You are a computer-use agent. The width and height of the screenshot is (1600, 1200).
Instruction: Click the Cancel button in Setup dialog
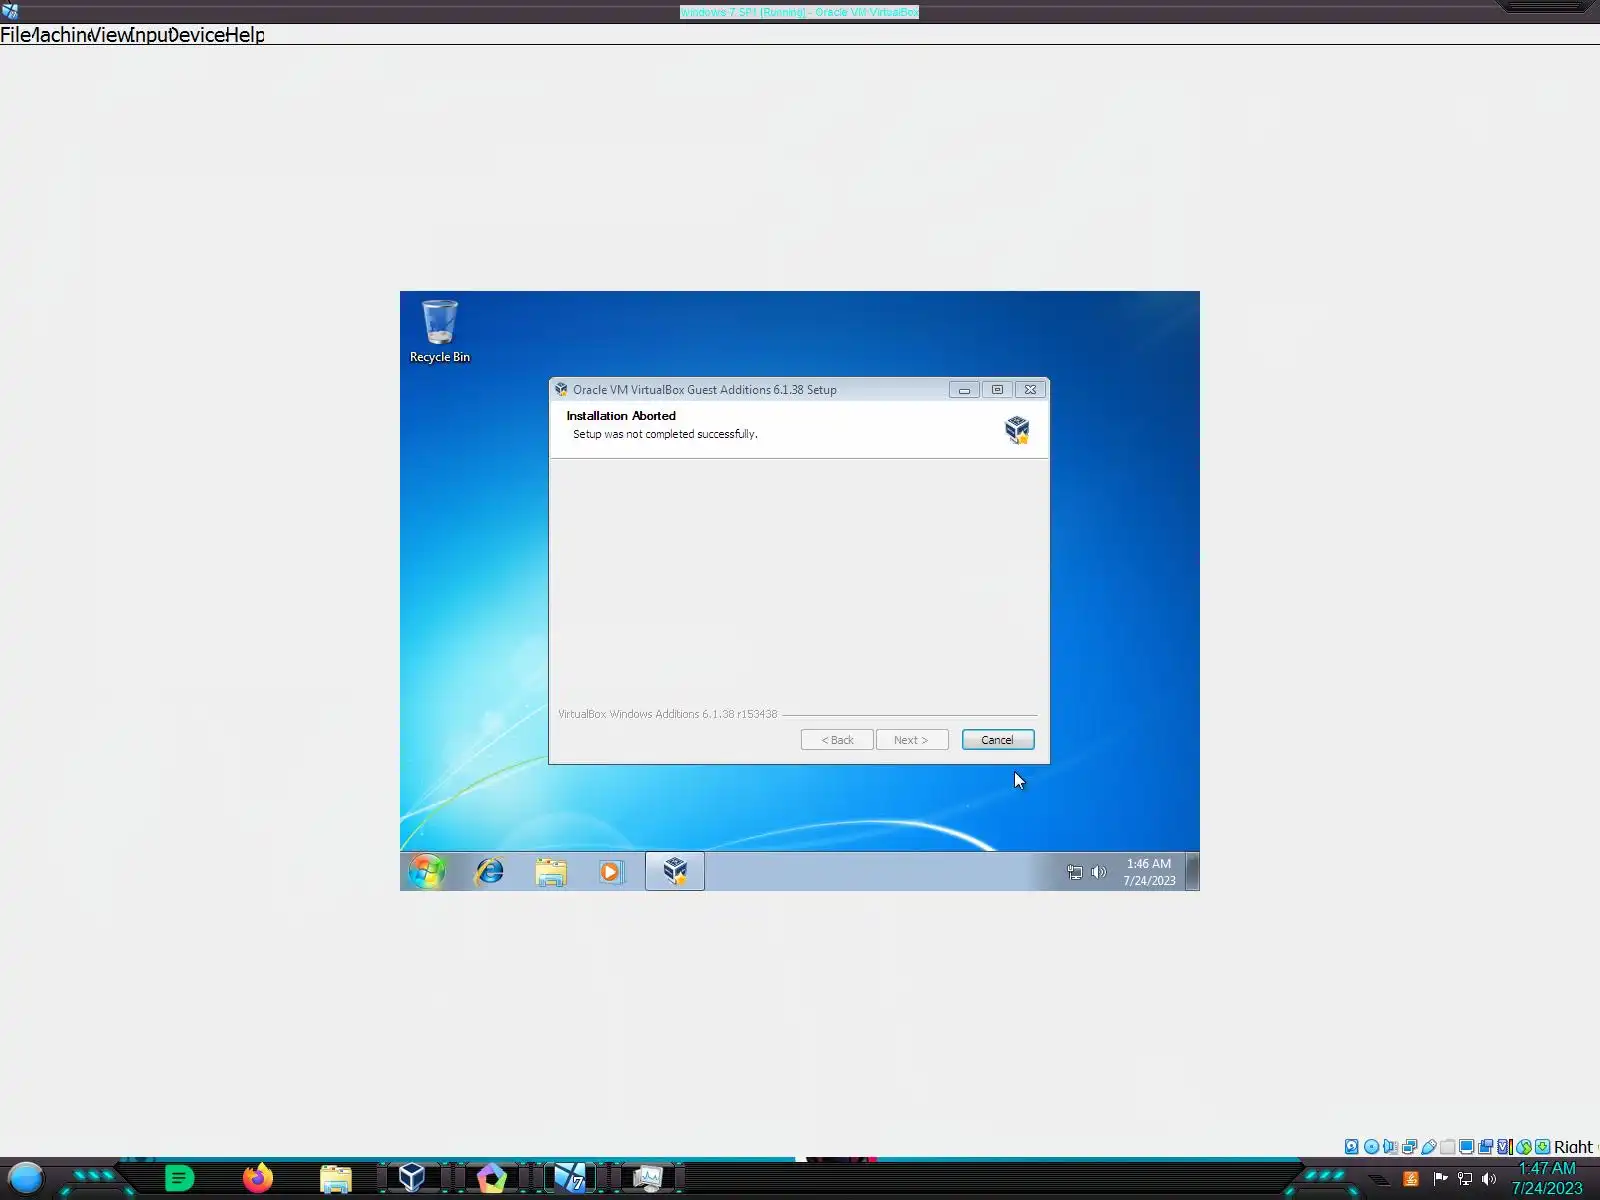[998, 740]
